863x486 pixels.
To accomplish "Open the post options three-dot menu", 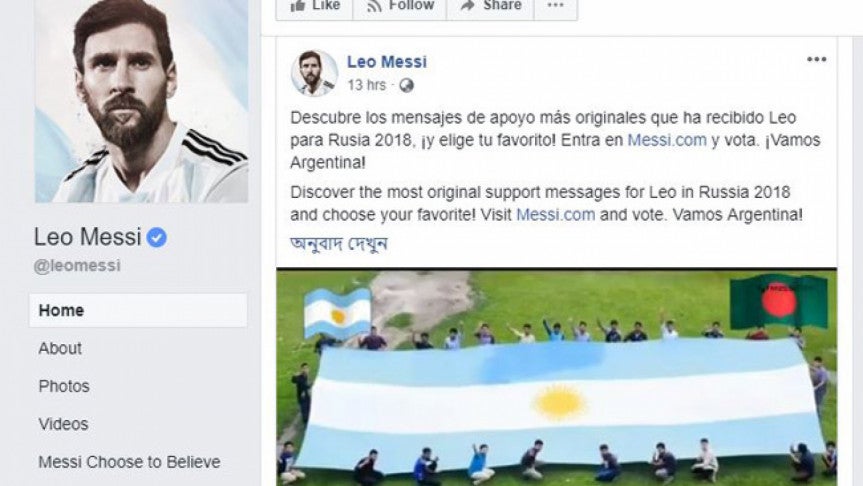I will click(x=816, y=59).
